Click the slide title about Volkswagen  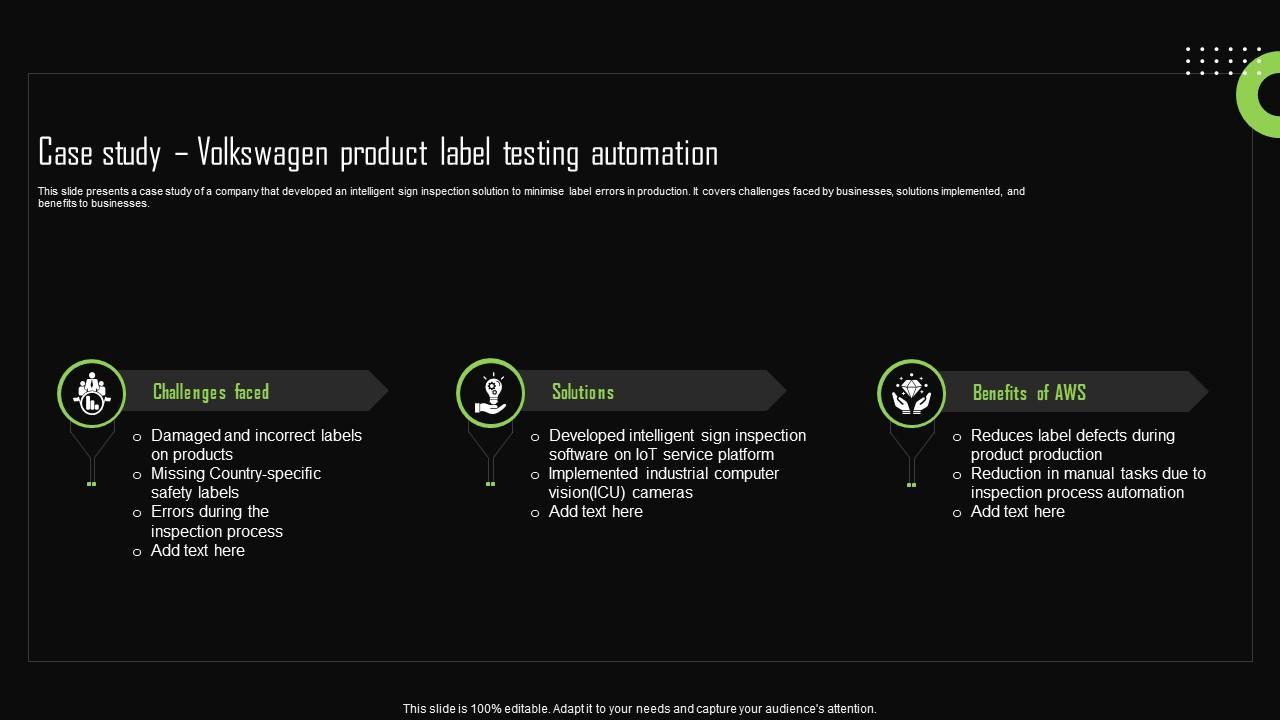378,153
